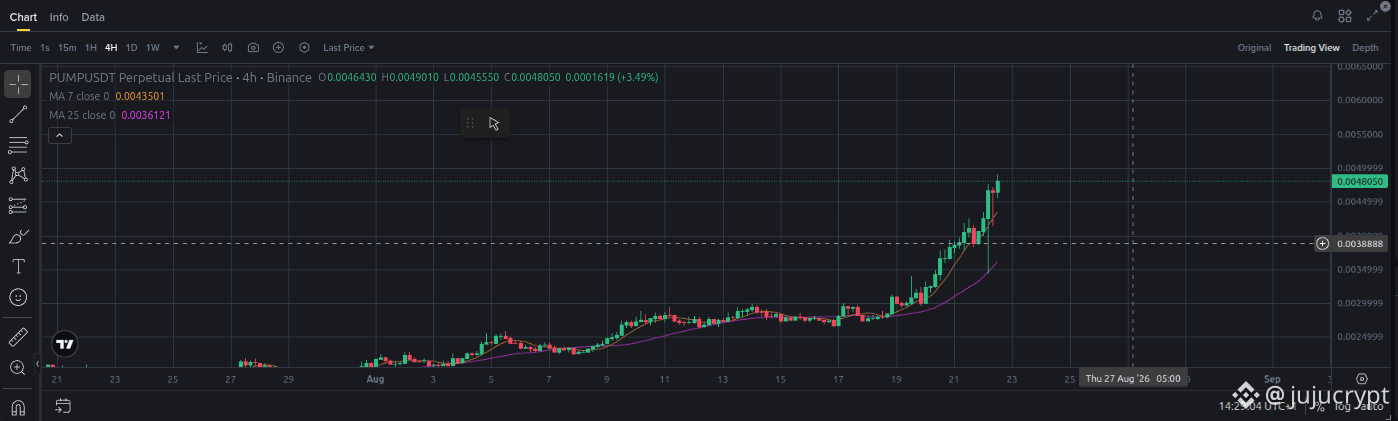Switch to Depth chart view
The height and width of the screenshot is (421, 1398).
(1365, 47)
